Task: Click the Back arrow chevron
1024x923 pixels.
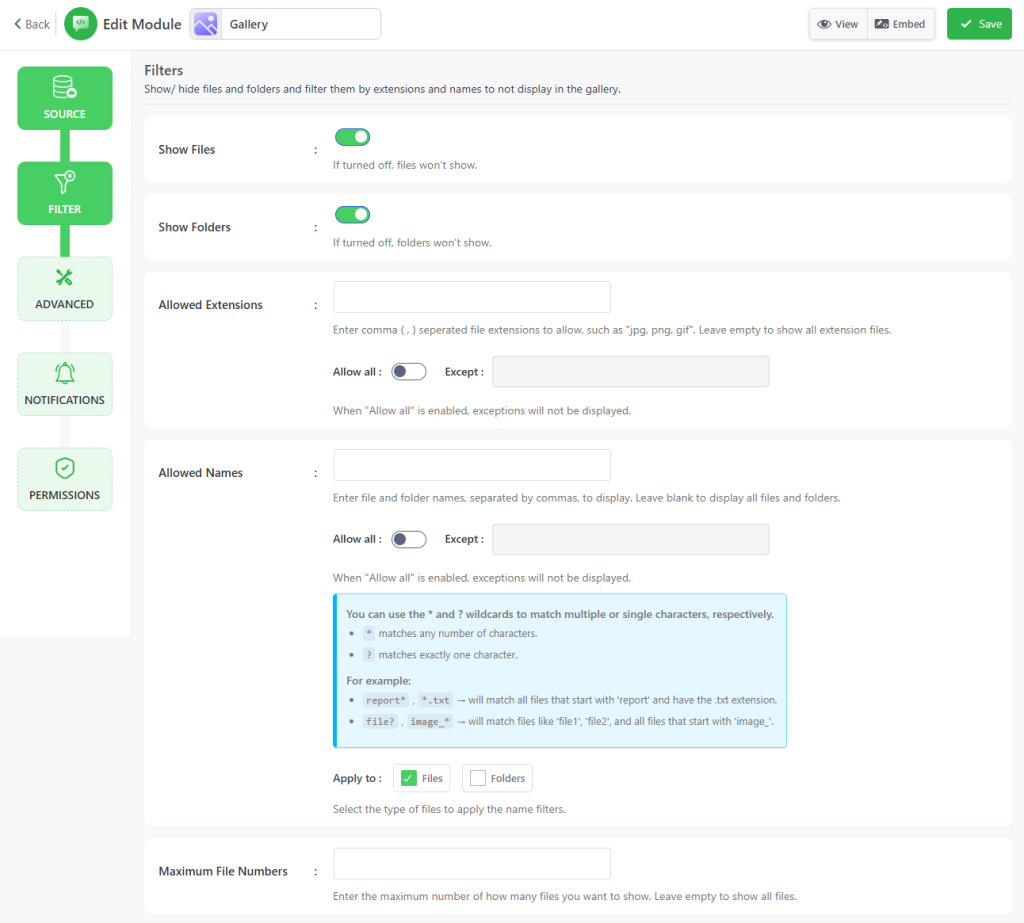Action: pyautogui.click(x=18, y=24)
